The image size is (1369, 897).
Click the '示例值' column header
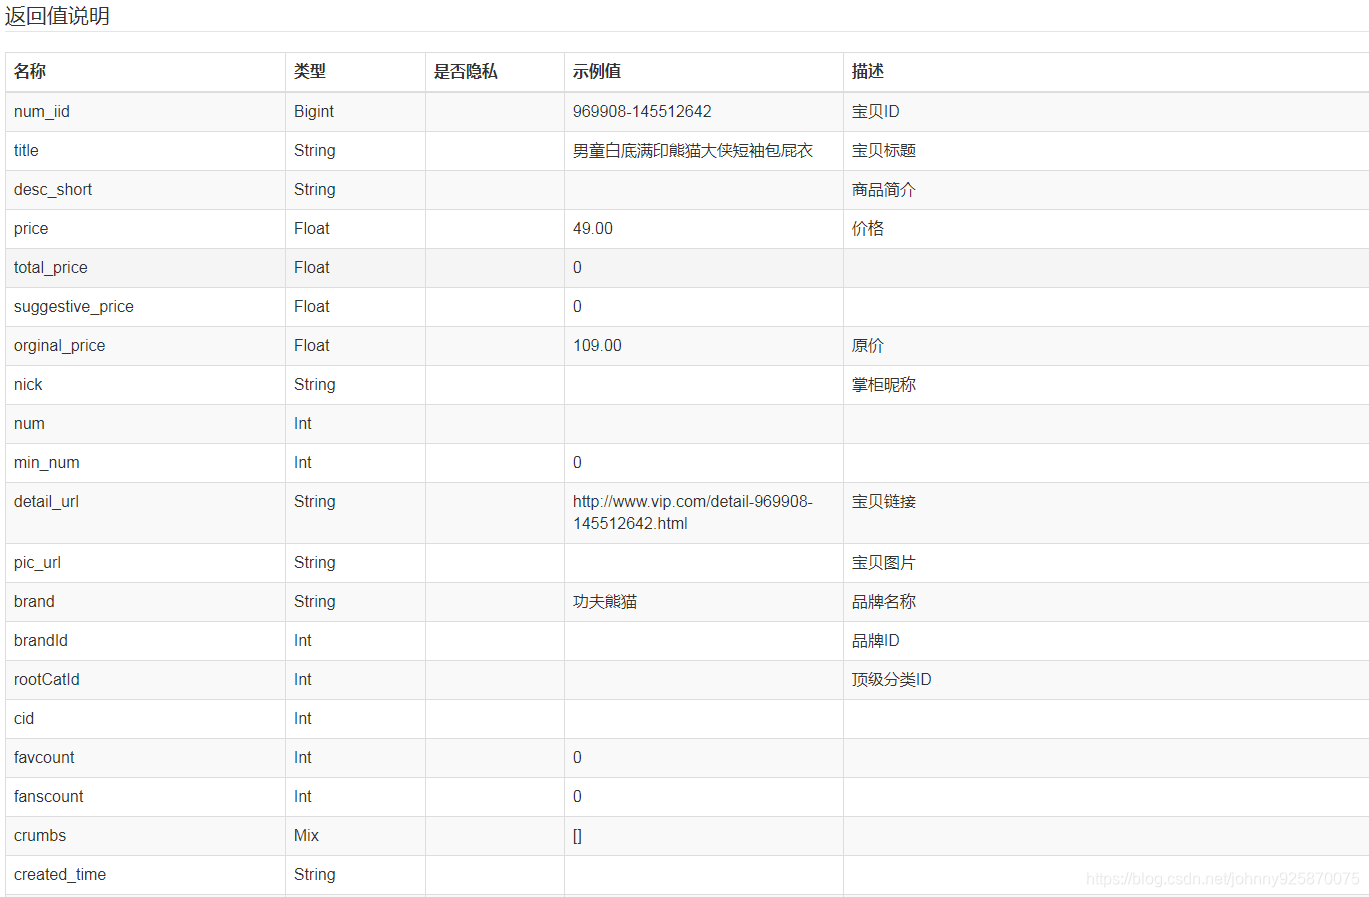point(597,71)
